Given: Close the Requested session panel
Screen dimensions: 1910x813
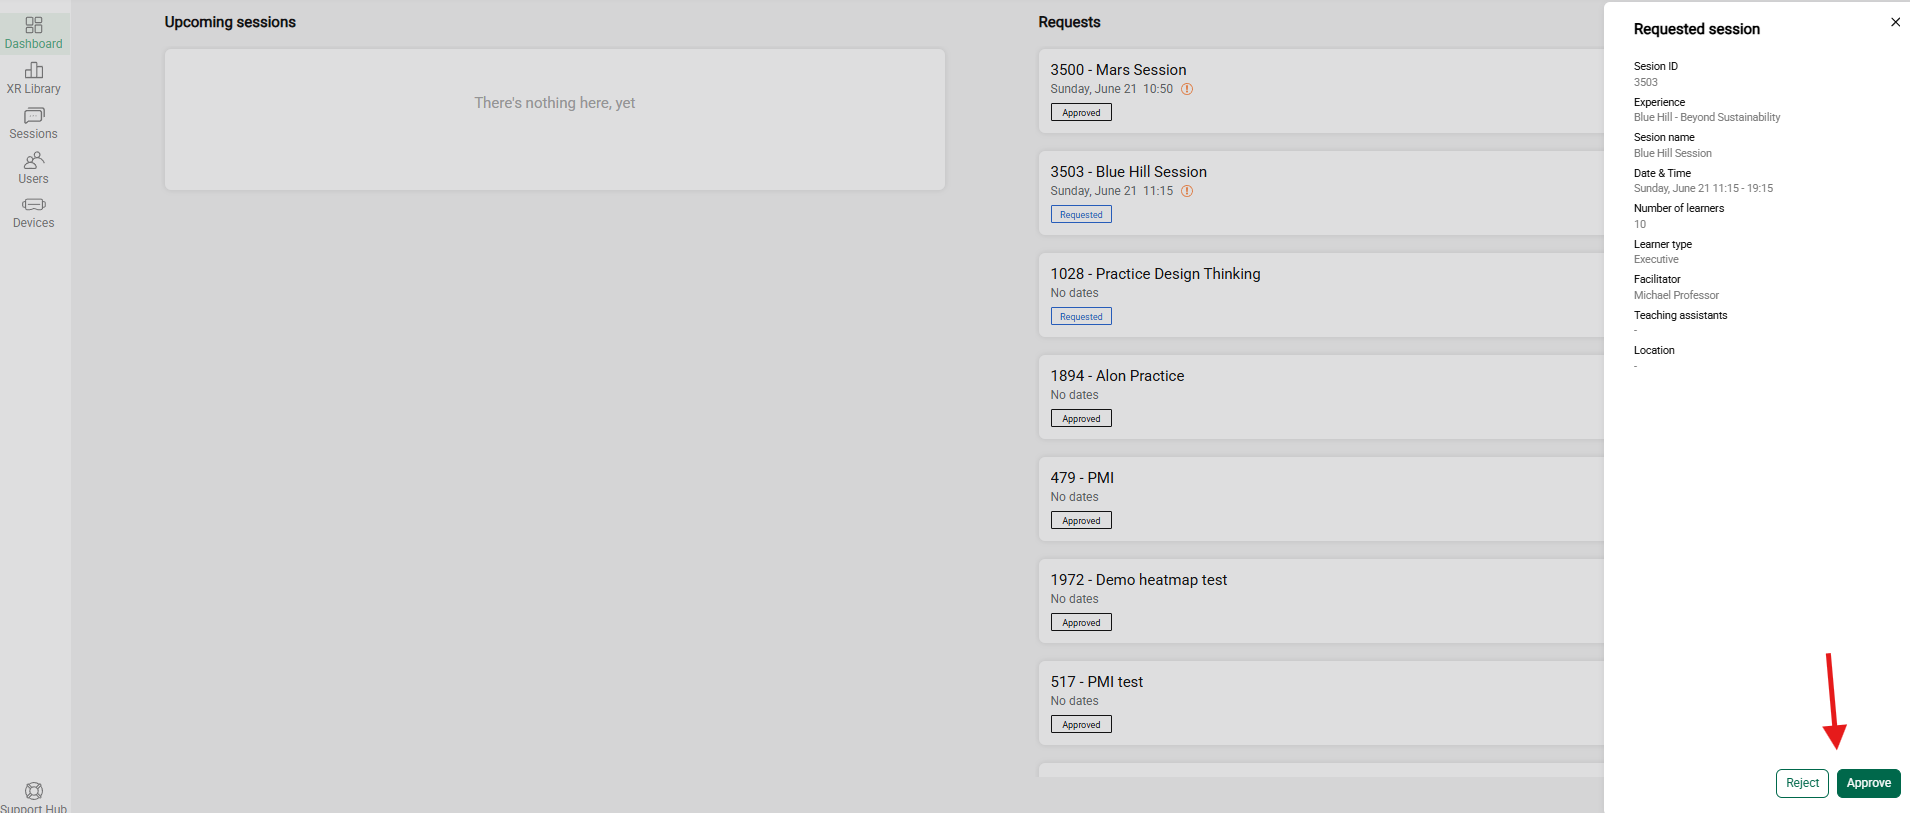Looking at the screenshot, I should (x=1895, y=22).
